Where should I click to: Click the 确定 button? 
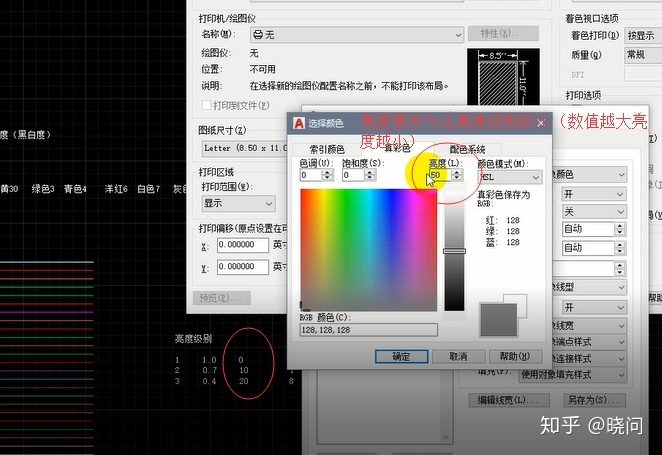click(401, 357)
